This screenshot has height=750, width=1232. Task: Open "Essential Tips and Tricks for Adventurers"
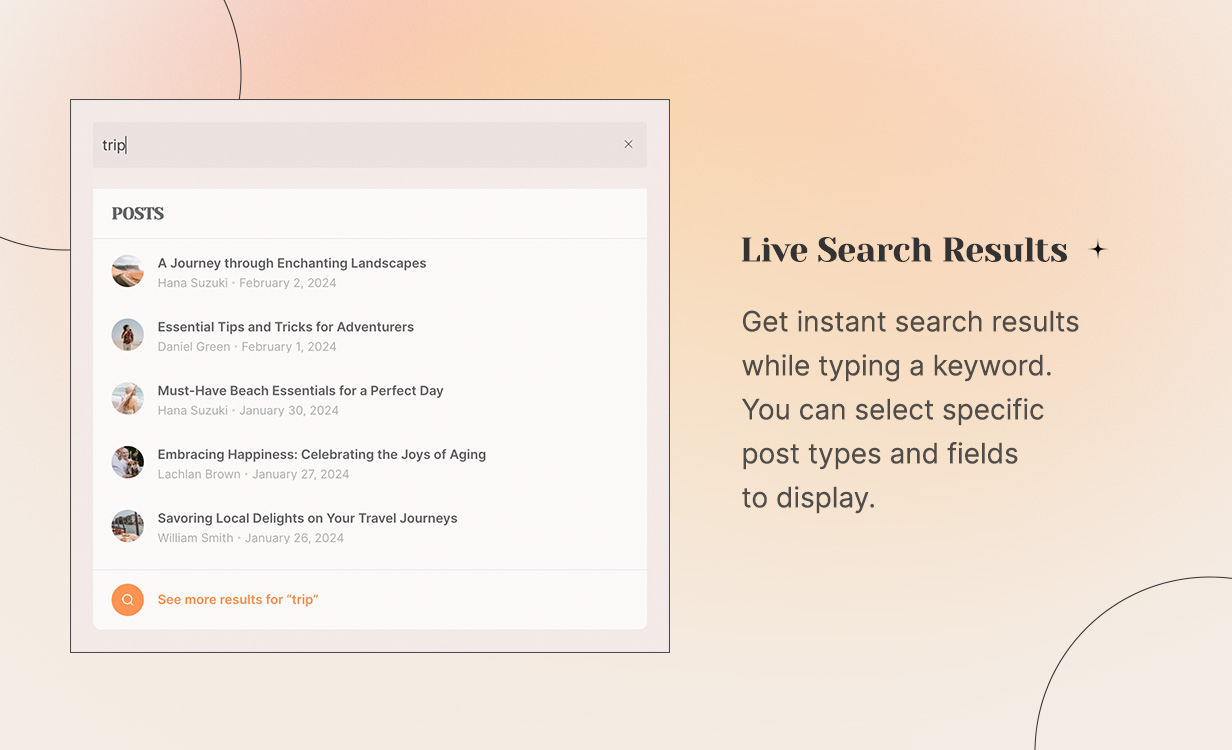point(285,327)
